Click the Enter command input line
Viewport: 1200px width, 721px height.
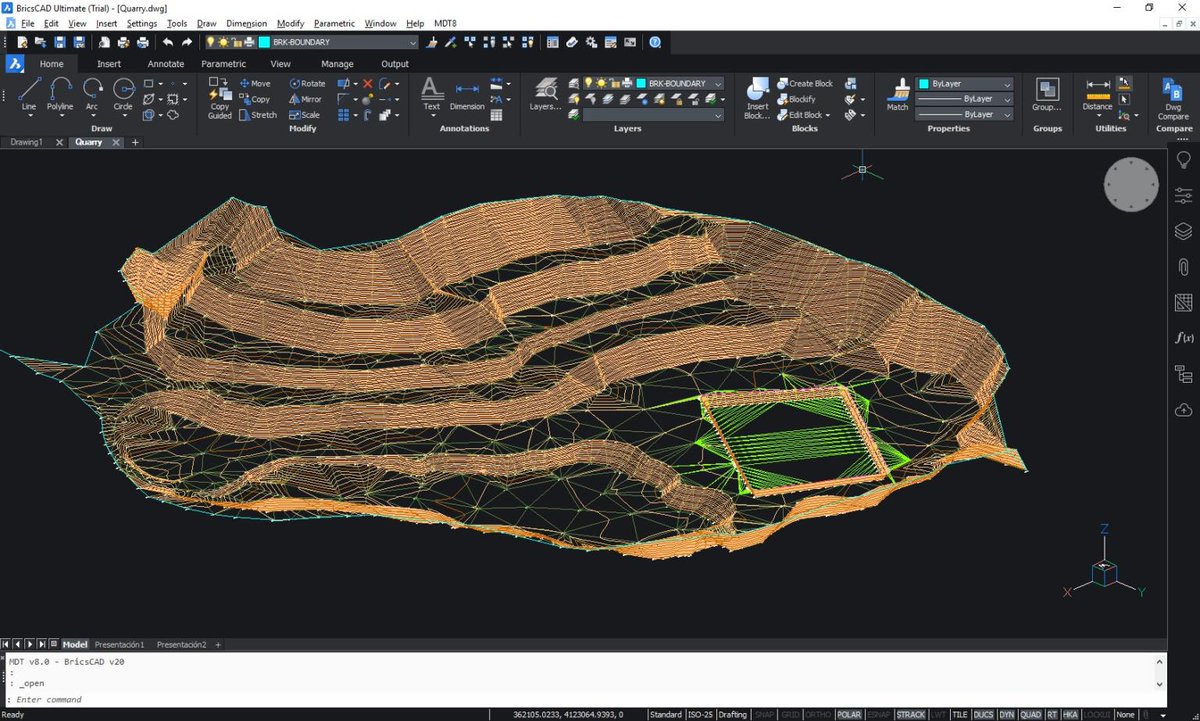(x=585, y=699)
